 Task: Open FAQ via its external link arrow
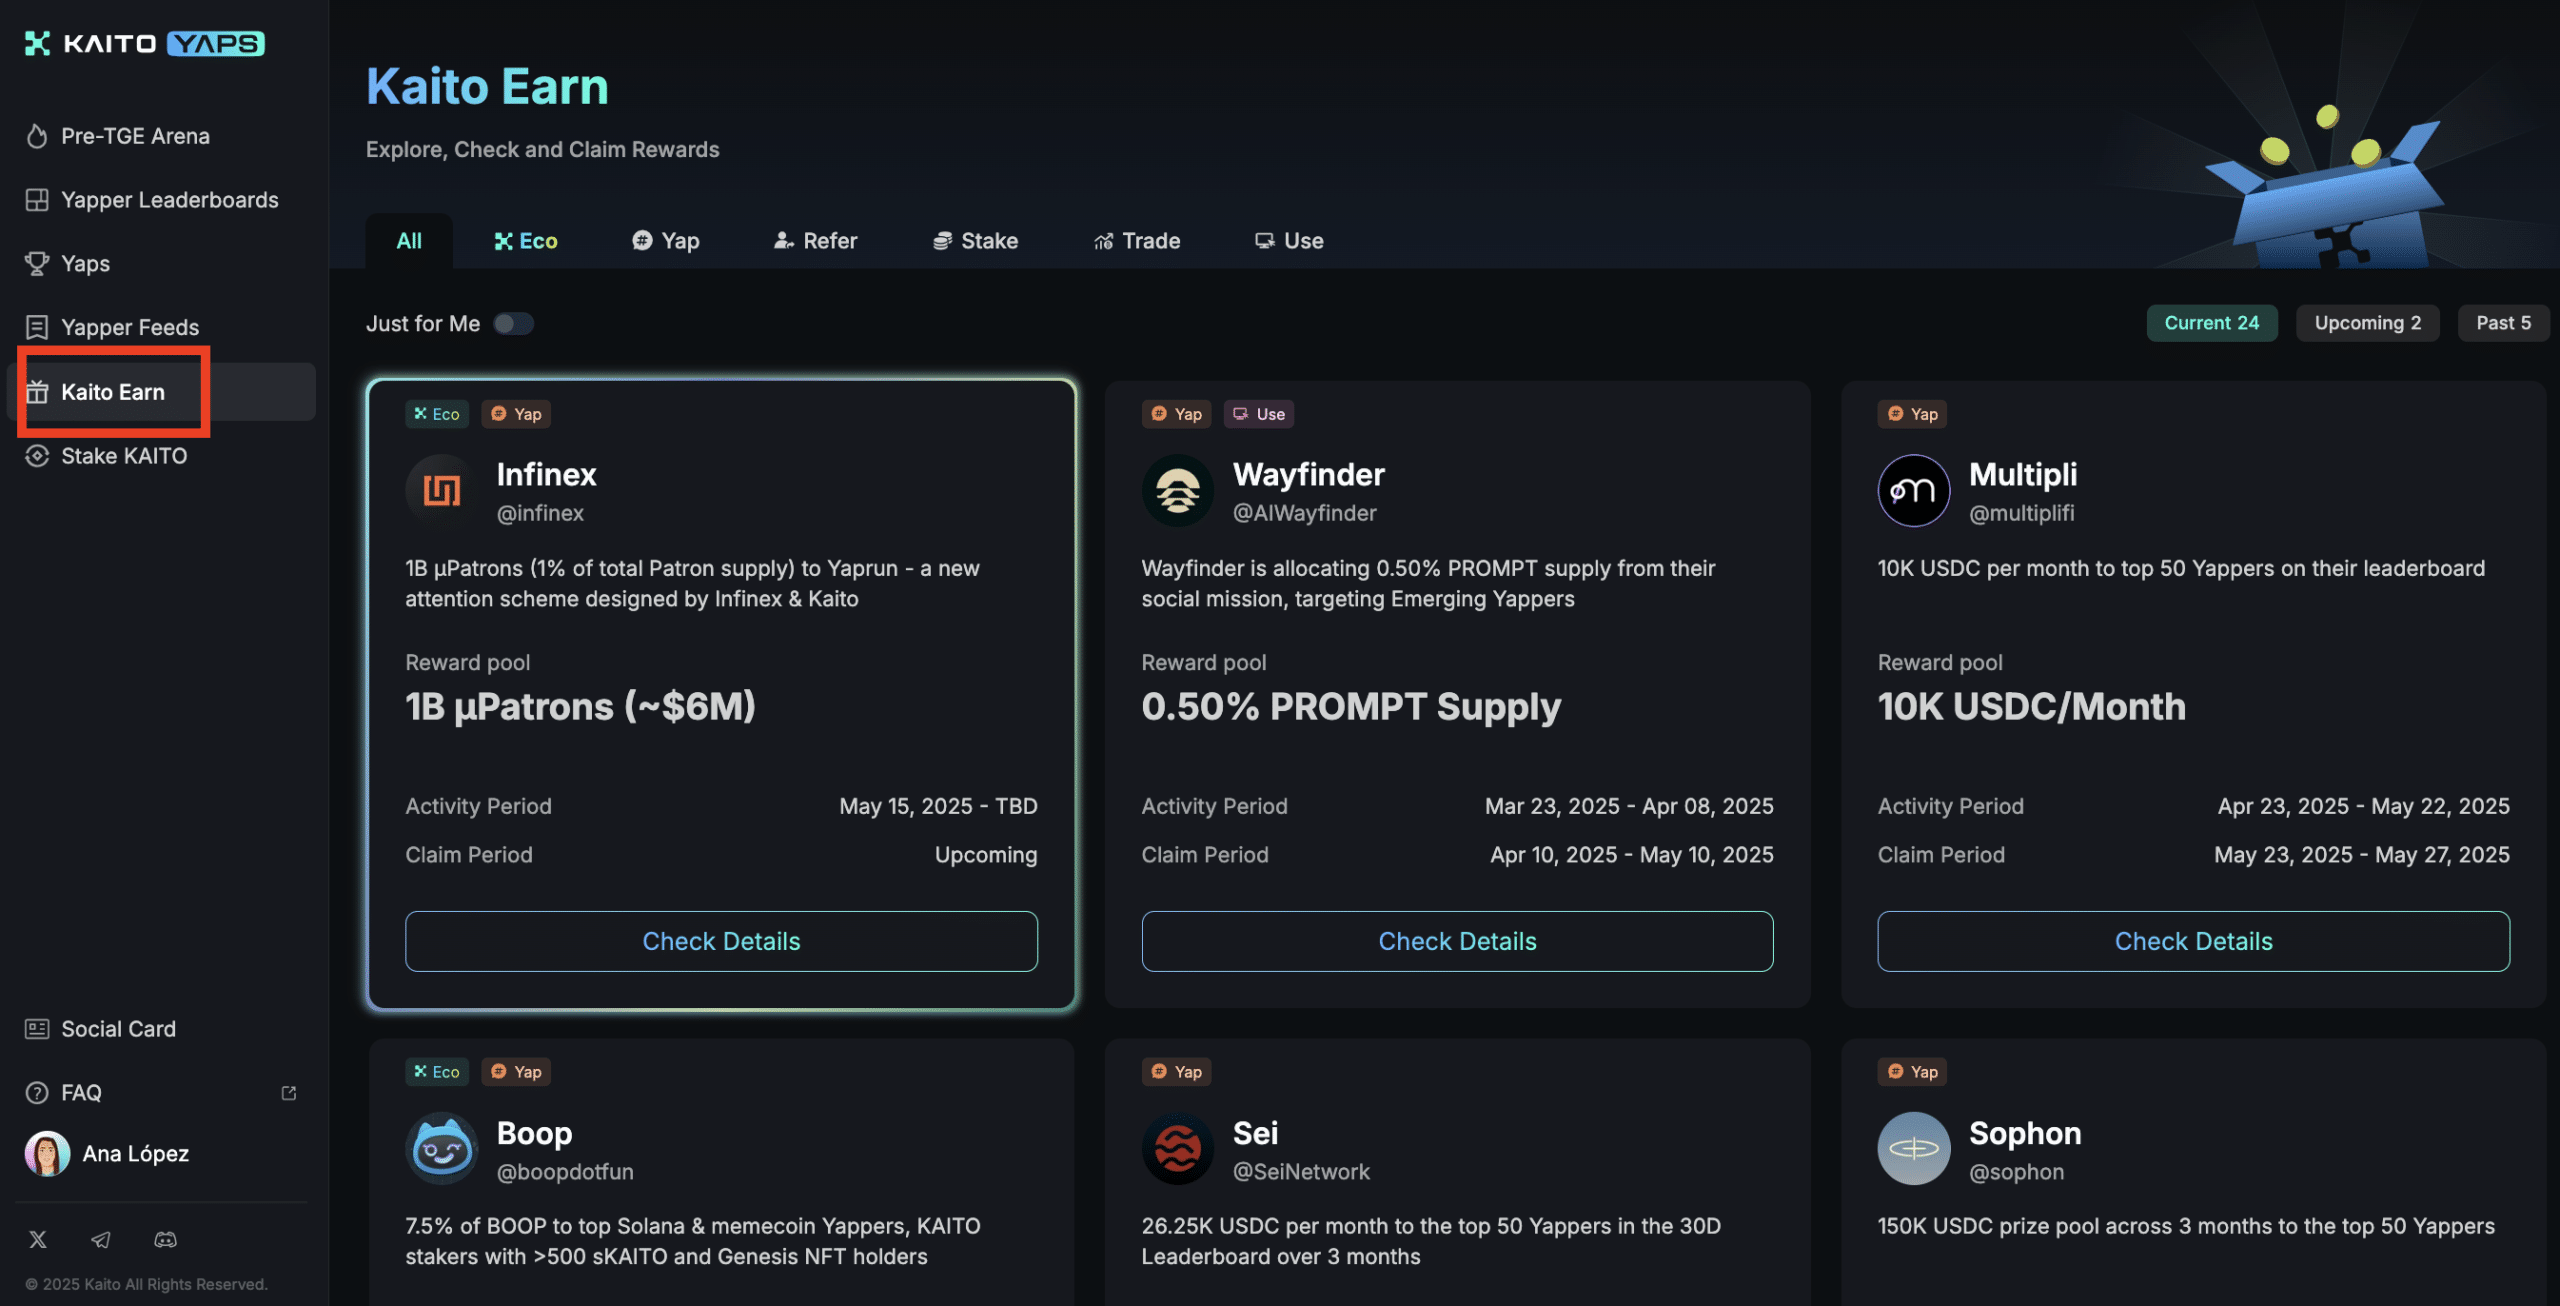[x=288, y=1092]
